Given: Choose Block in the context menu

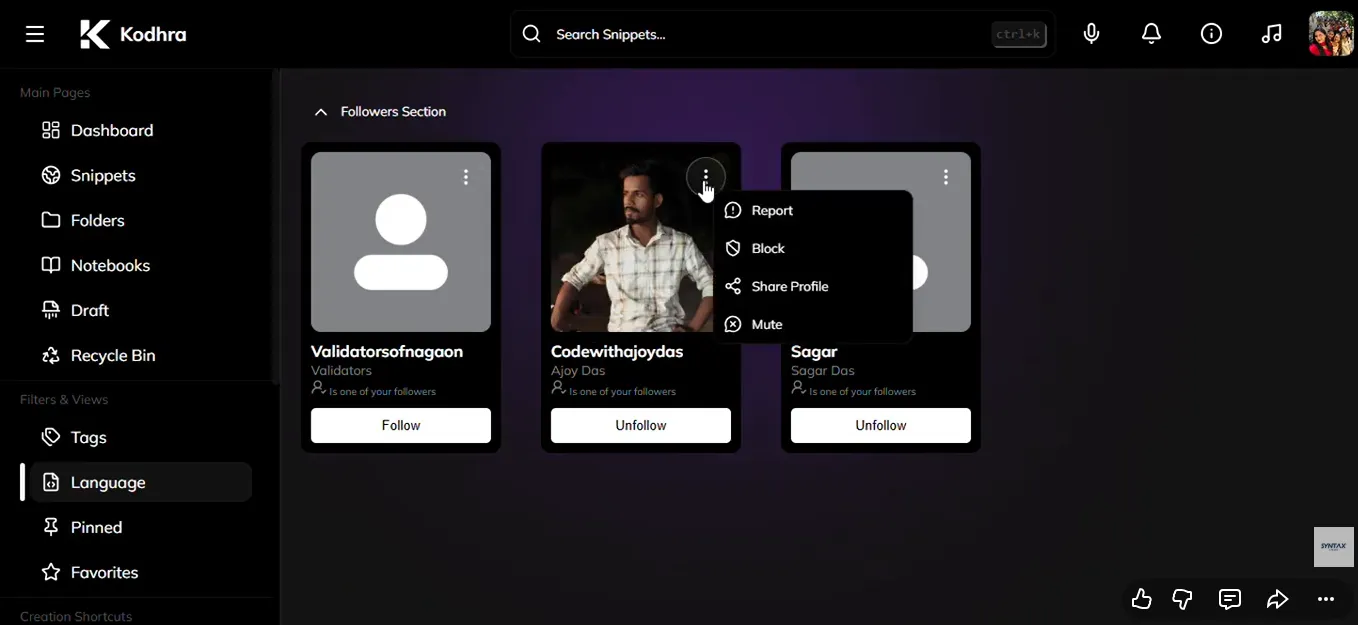Looking at the screenshot, I should point(812,249).
